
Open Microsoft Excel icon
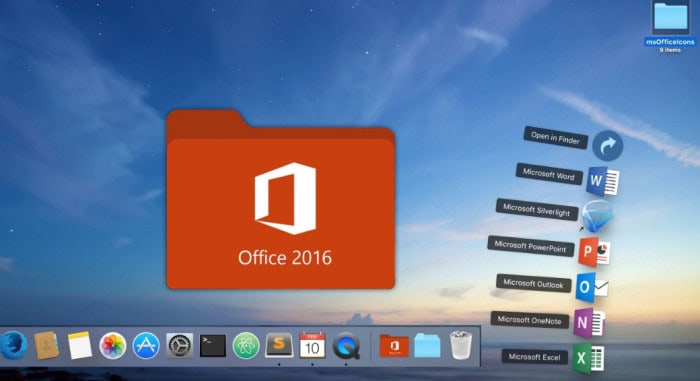(x=589, y=358)
